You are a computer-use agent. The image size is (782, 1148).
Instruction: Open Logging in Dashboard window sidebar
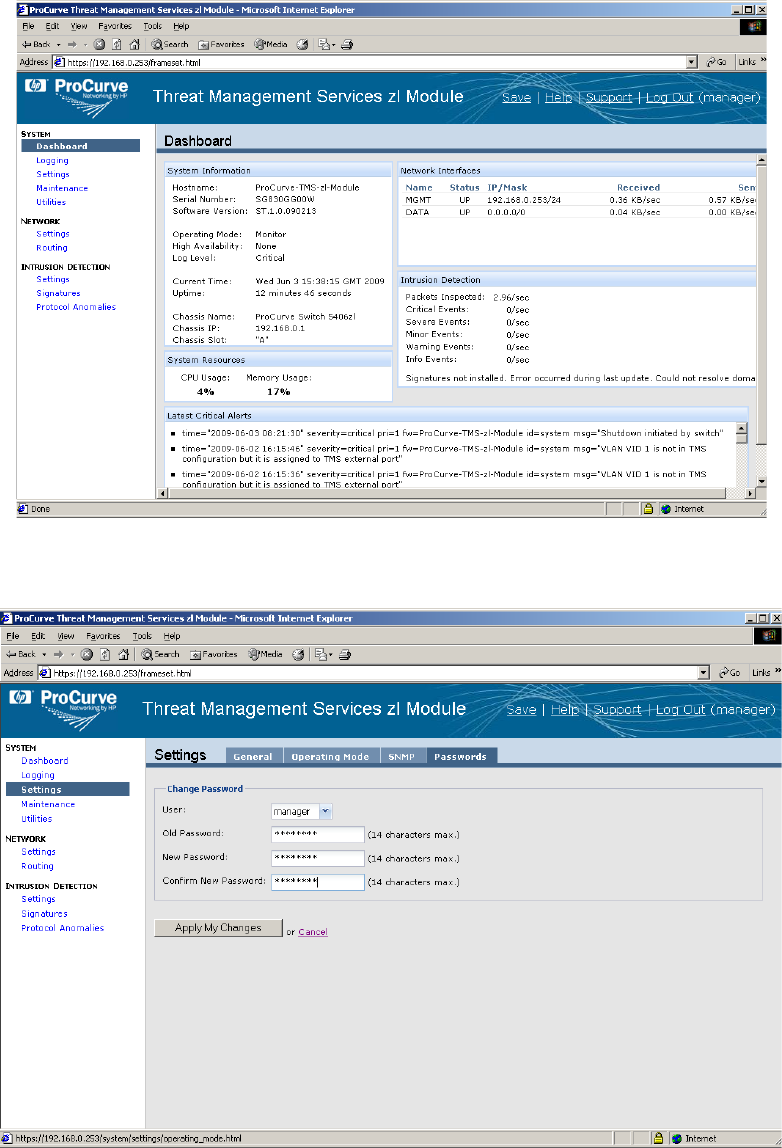coord(52,160)
